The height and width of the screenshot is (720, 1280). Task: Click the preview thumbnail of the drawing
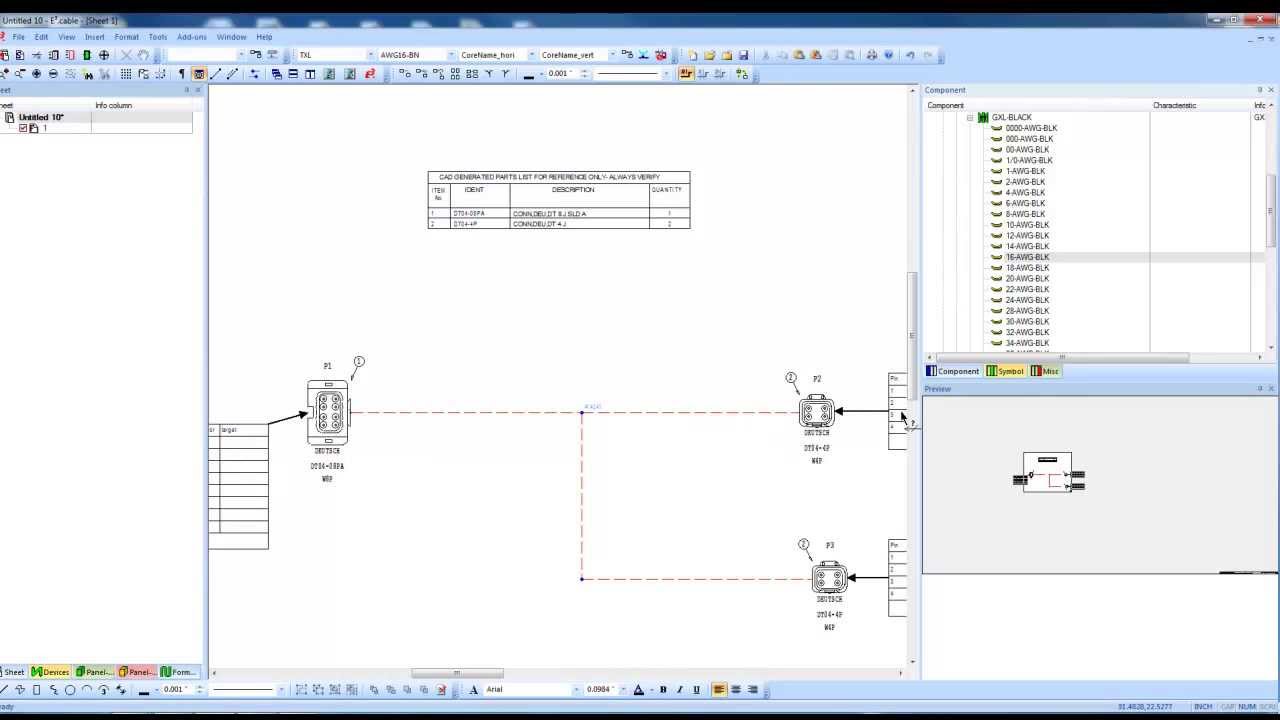[x=1049, y=472]
